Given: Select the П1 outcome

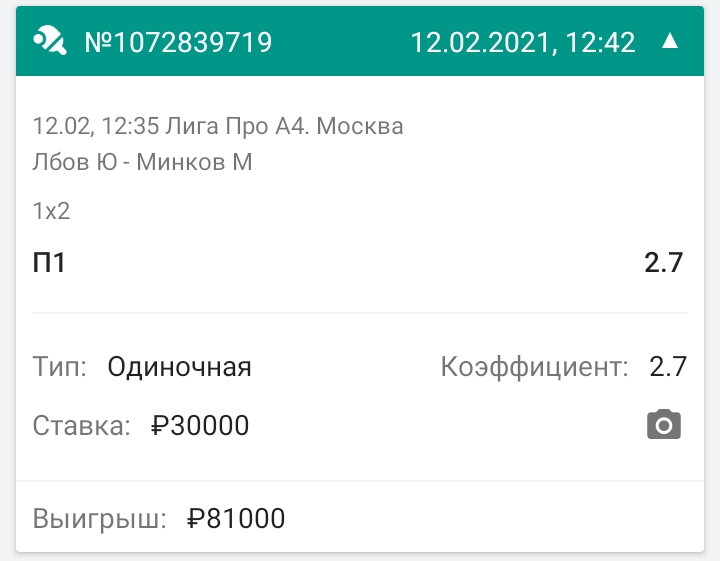Looking at the screenshot, I should 49,263.
